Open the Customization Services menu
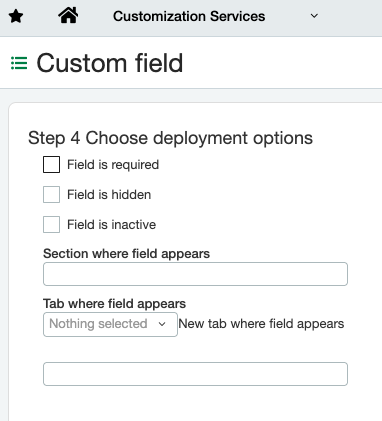This screenshot has width=382, height=421. [x=189, y=16]
